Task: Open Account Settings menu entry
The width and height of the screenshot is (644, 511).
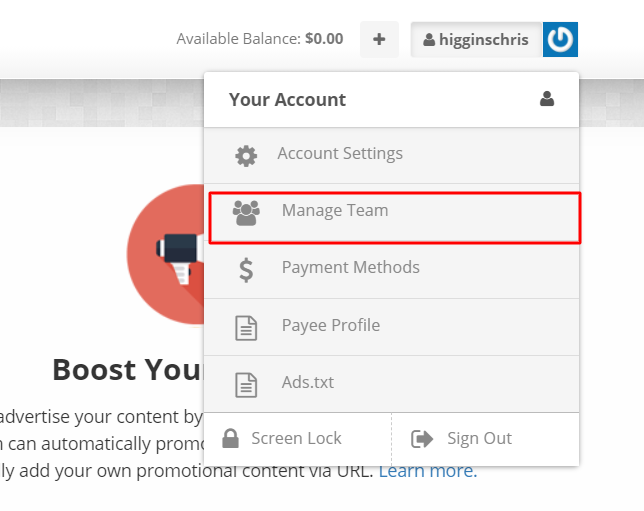Action: (x=391, y=156)
